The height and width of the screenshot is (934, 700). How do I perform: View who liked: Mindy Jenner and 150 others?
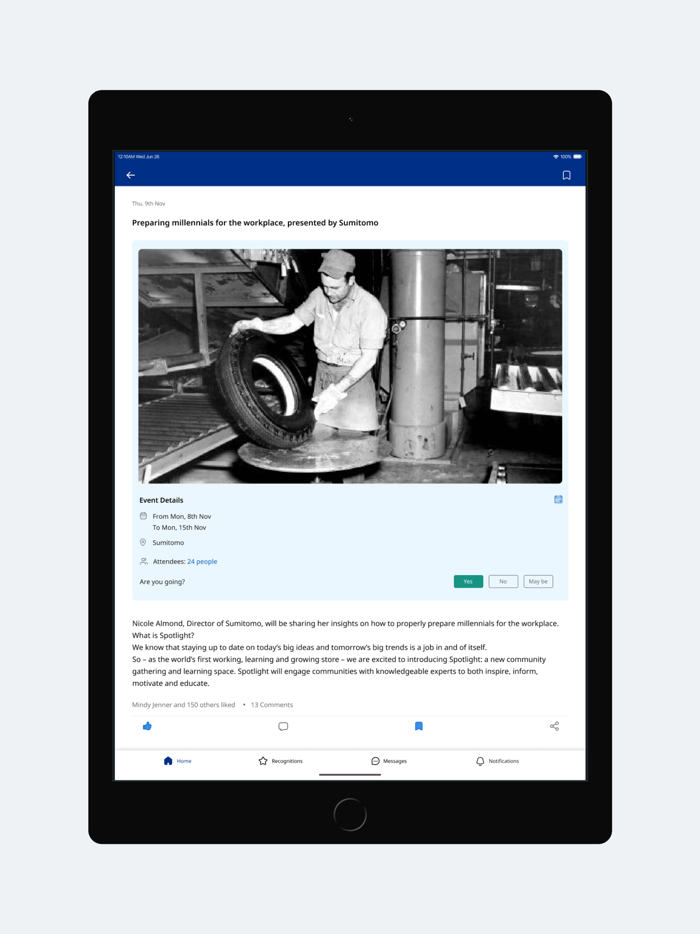pyautogui.click(x=183, y=705)
